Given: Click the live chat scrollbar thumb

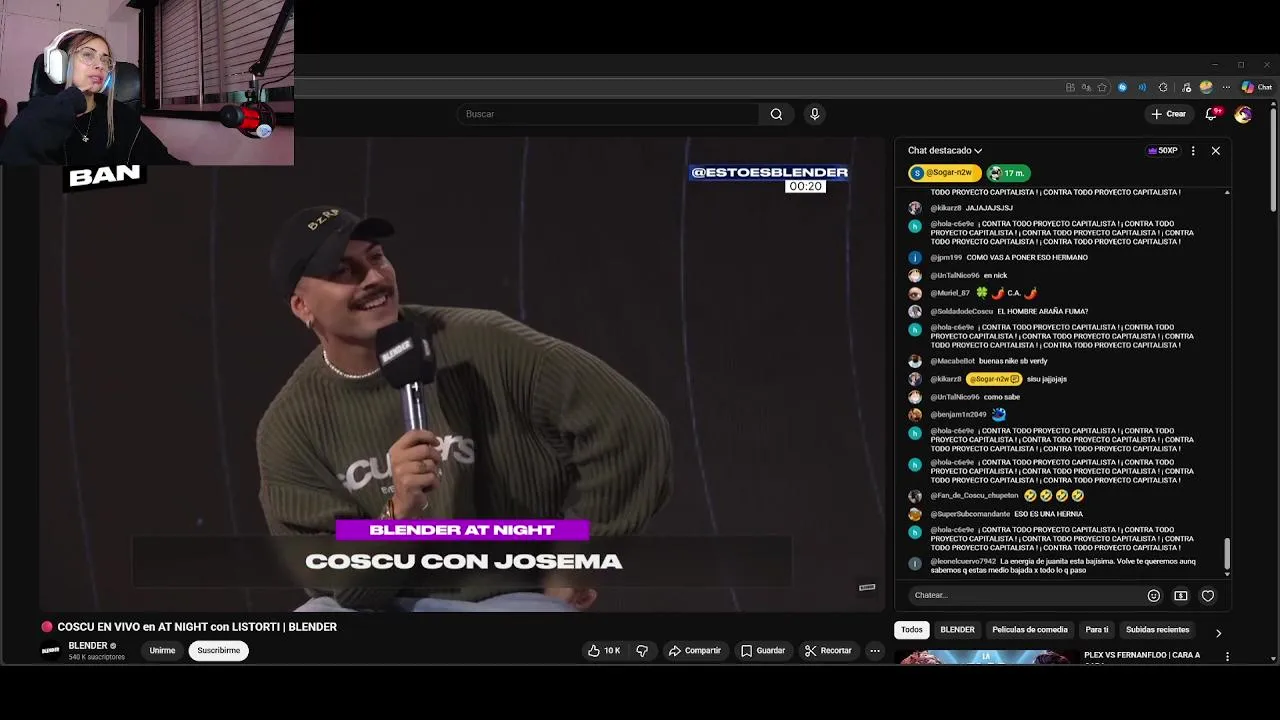Looking at the screenshot, I should 1227,552.
